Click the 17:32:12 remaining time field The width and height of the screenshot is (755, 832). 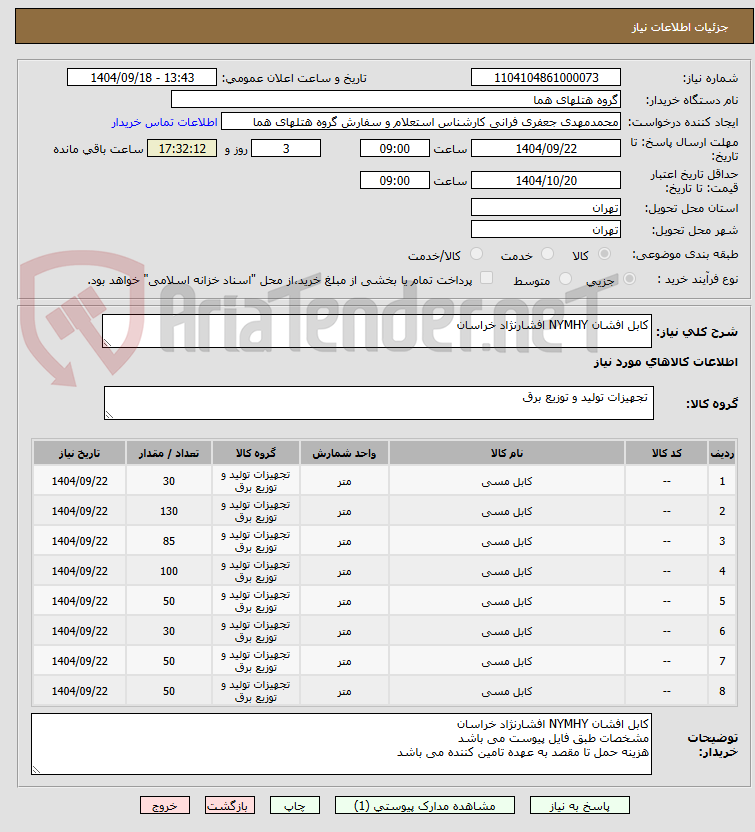[182, 148]
